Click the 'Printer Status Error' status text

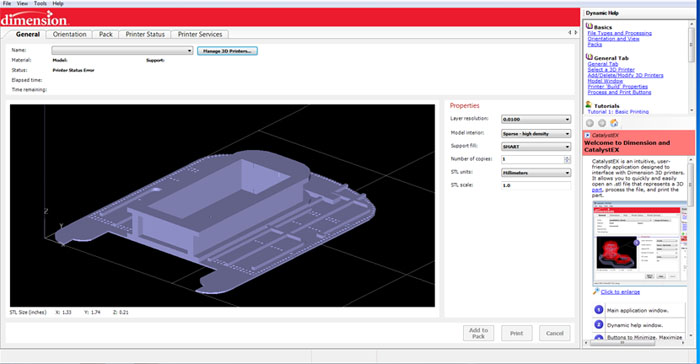(73, 70)
